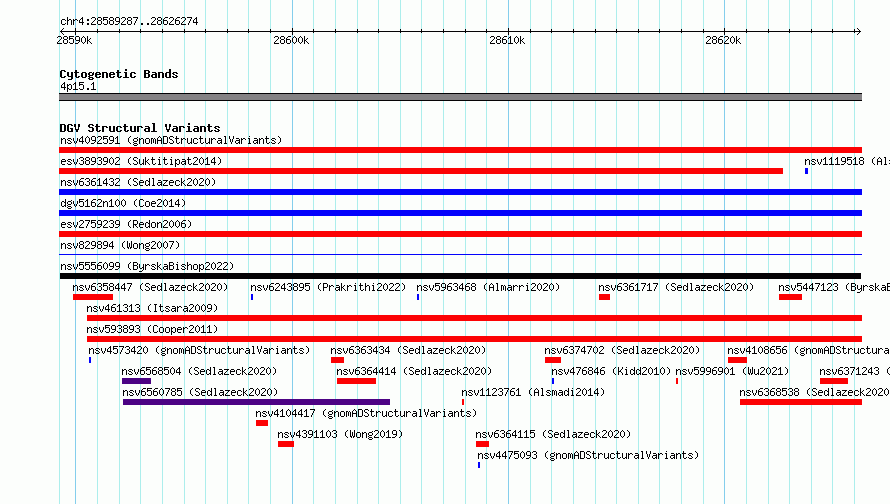890x504 pixels.
Task: Open the nsv461313 (Itsara2009) label
Action: pos(152,308)
